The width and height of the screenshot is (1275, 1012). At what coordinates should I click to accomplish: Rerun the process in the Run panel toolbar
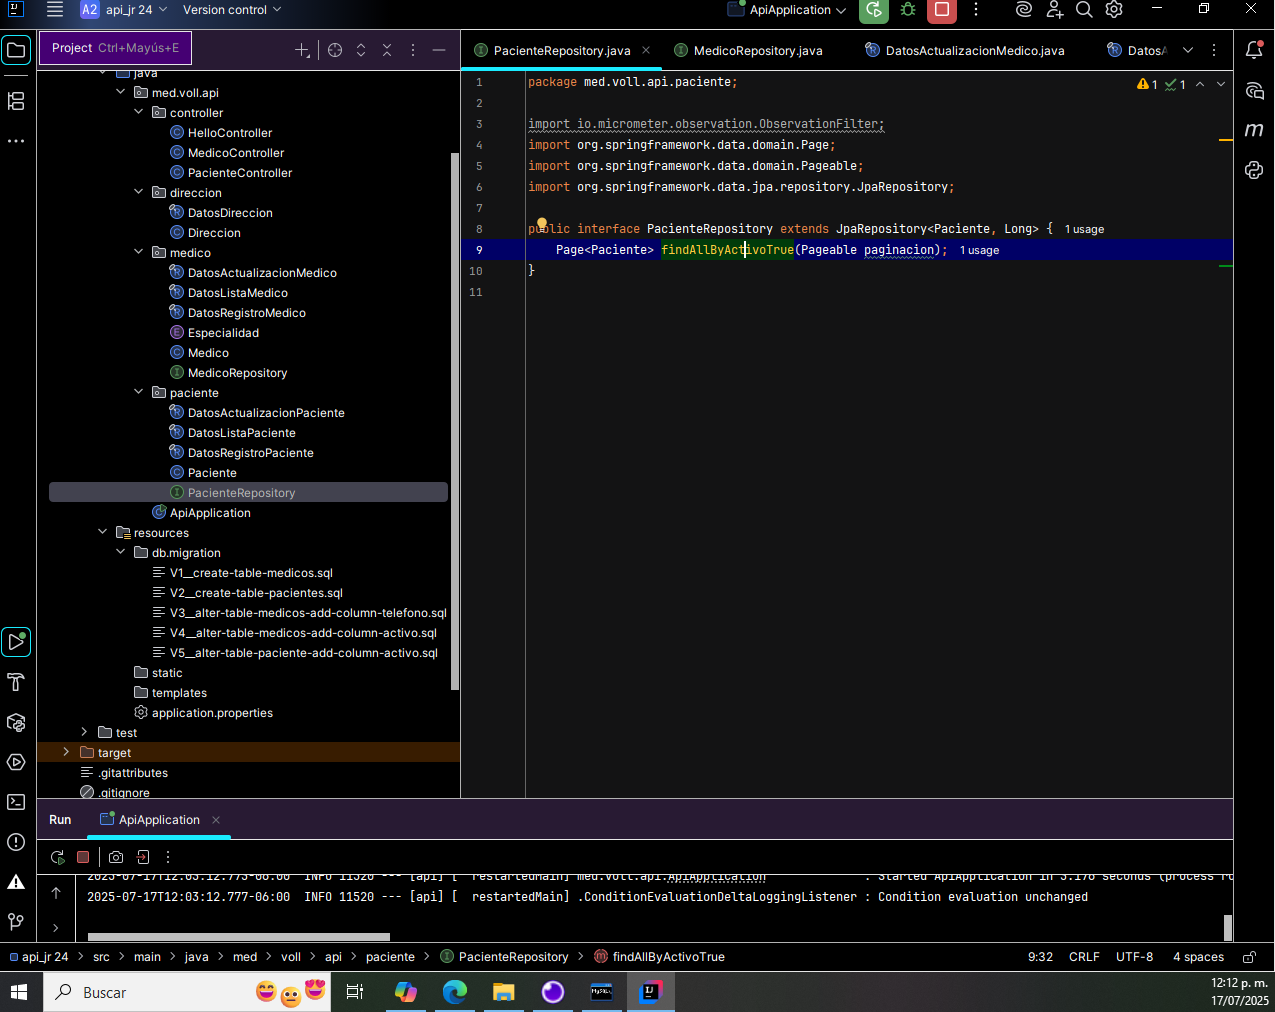coord(58,857)
